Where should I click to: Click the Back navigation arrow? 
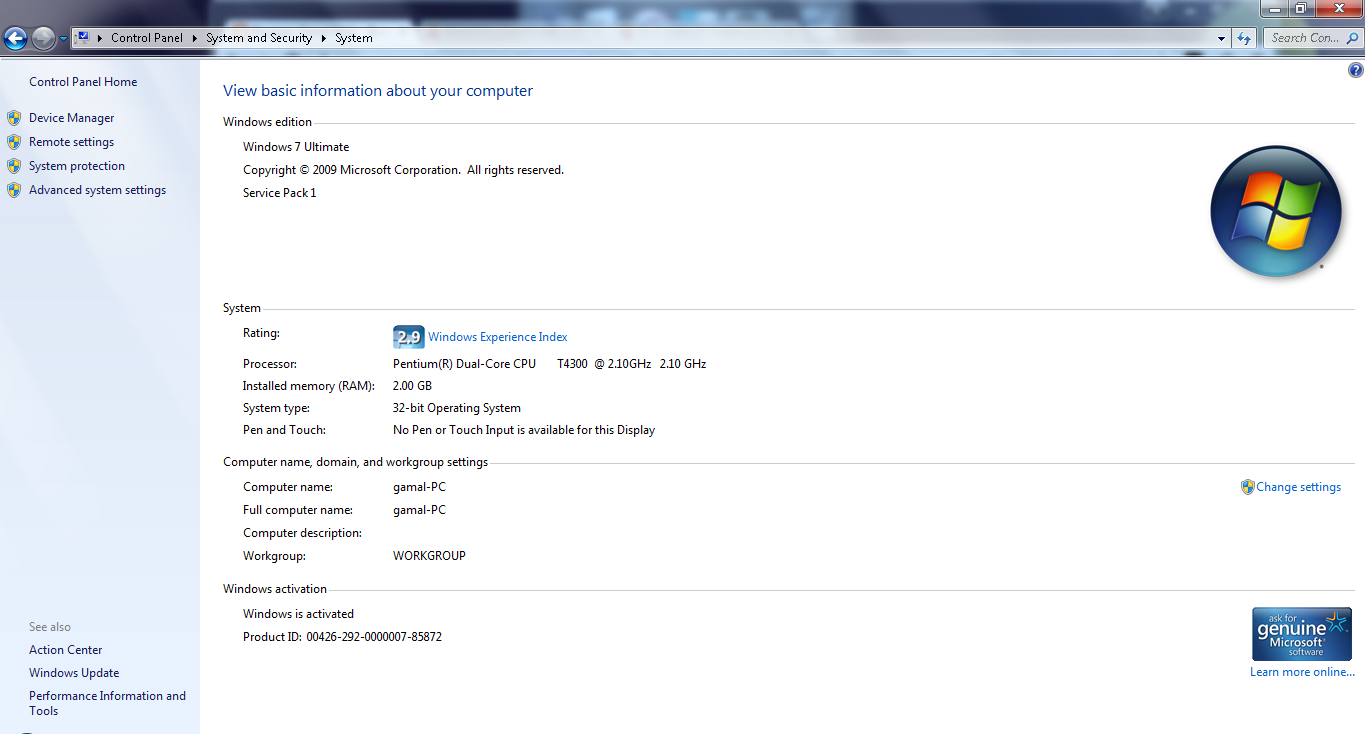15,39
